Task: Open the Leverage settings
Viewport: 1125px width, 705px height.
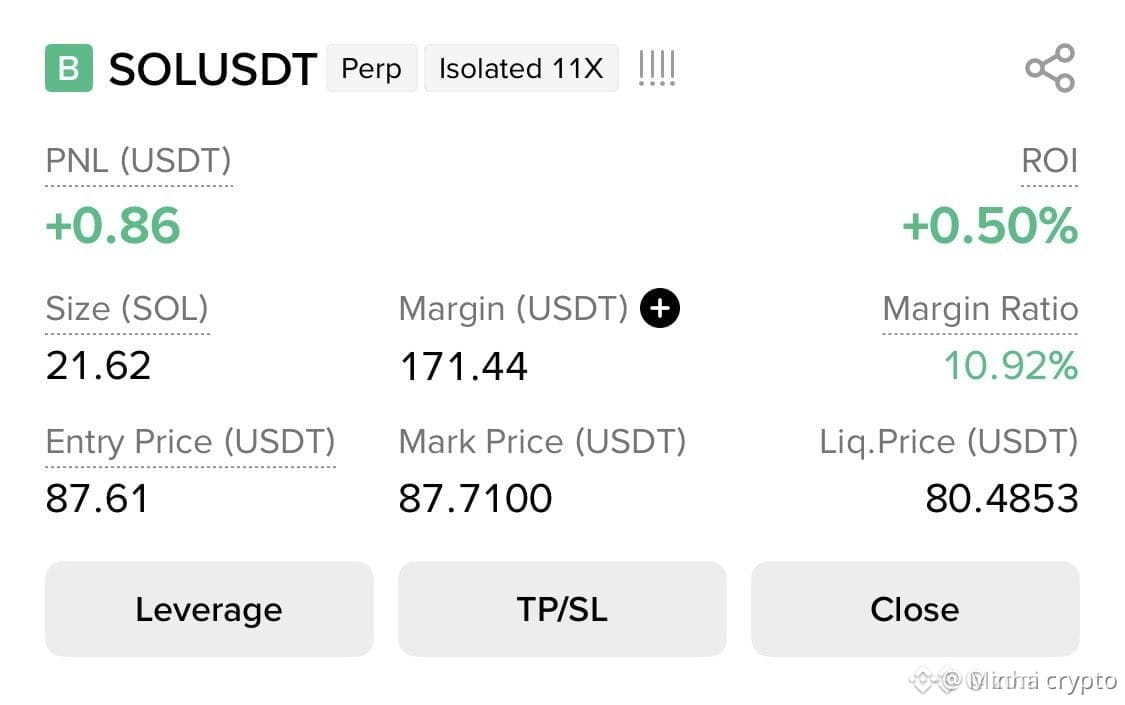Action: coord(209,609)
